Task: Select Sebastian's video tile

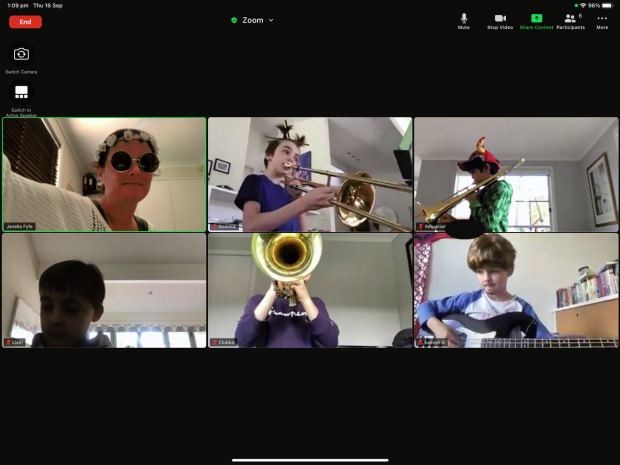Action: (x=516, y=174)
